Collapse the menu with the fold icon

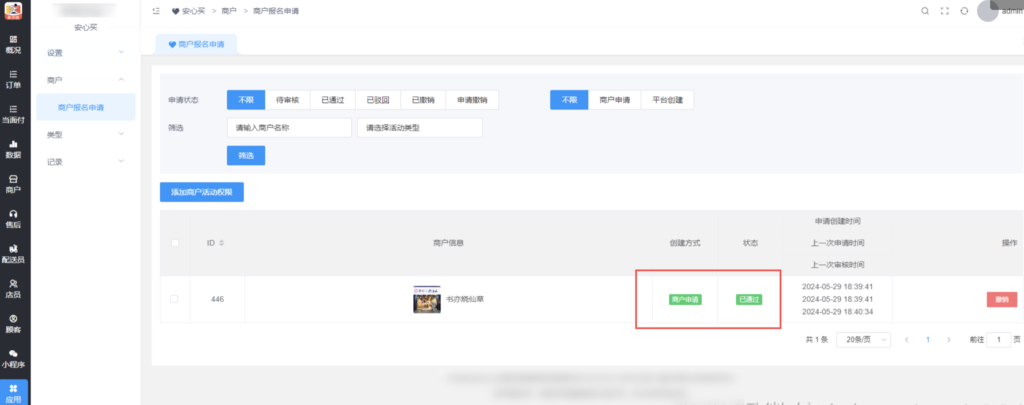coord(156,11)
